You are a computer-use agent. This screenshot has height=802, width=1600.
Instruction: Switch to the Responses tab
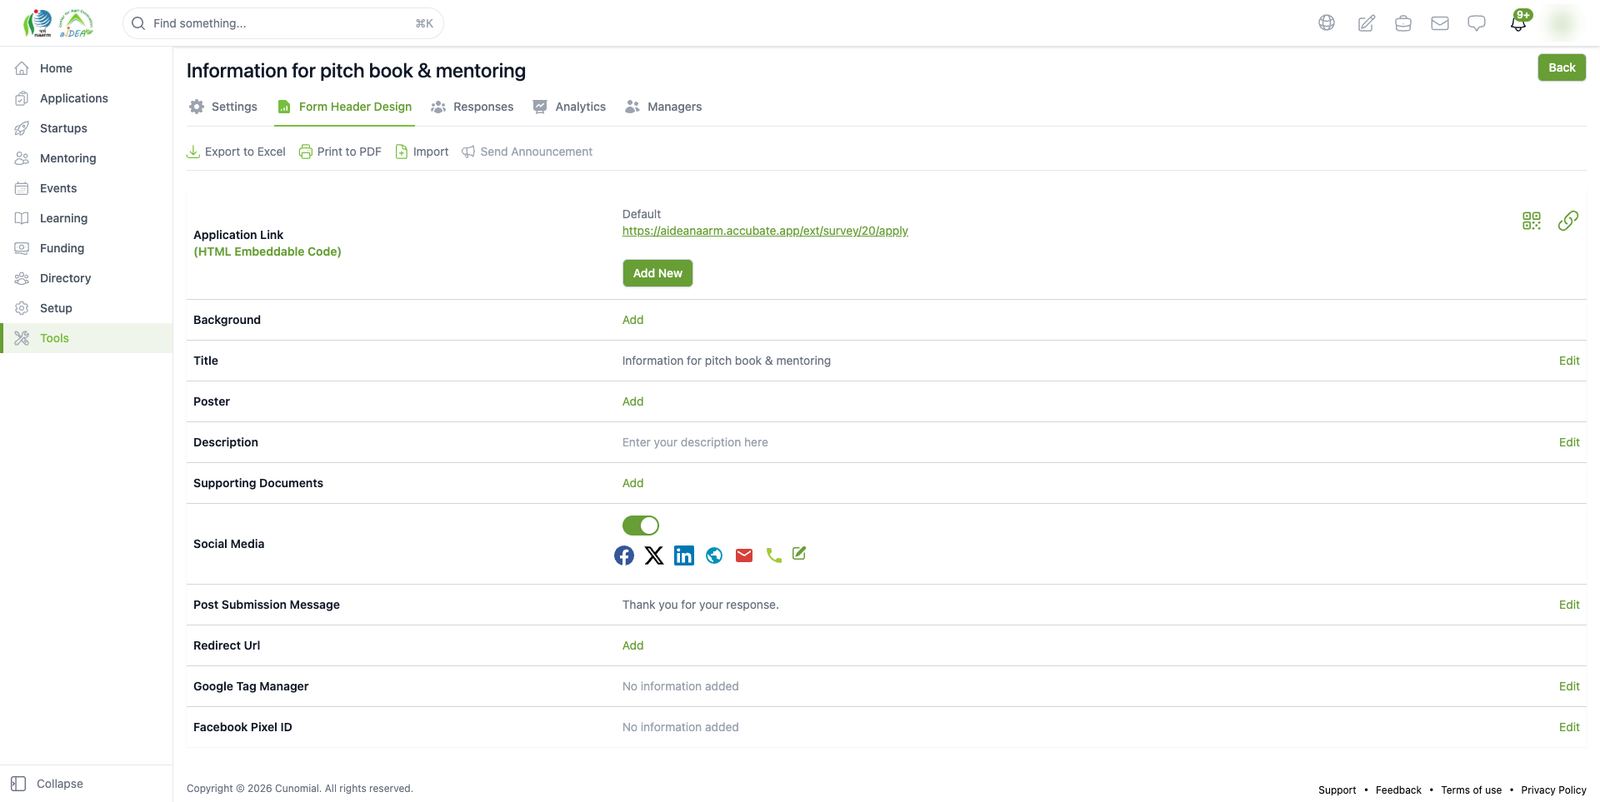click(472, 107)
